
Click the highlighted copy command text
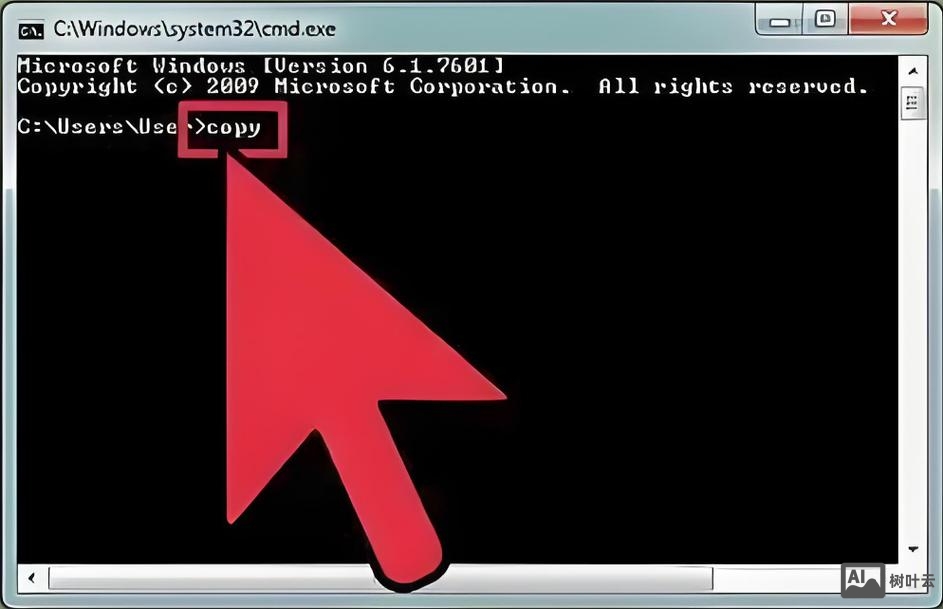pos(234,127)
